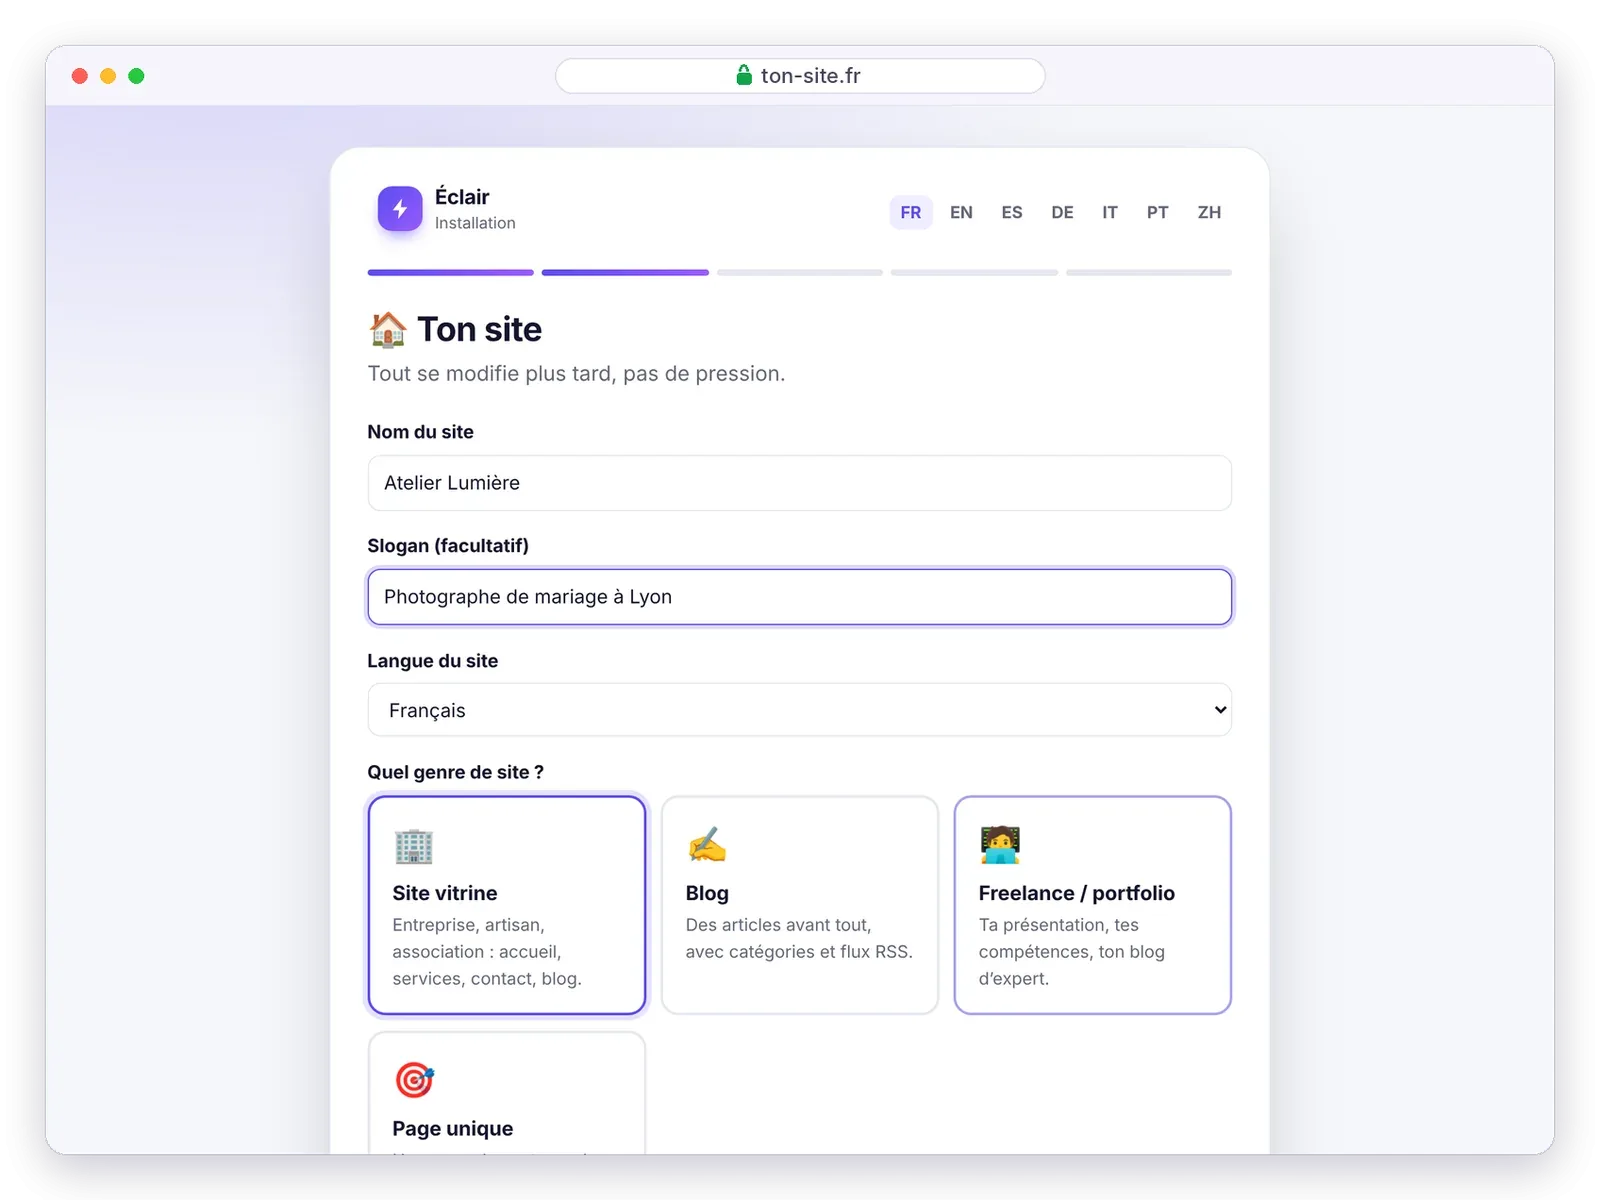Switch interface language to ES

[x=1012, y=212]
